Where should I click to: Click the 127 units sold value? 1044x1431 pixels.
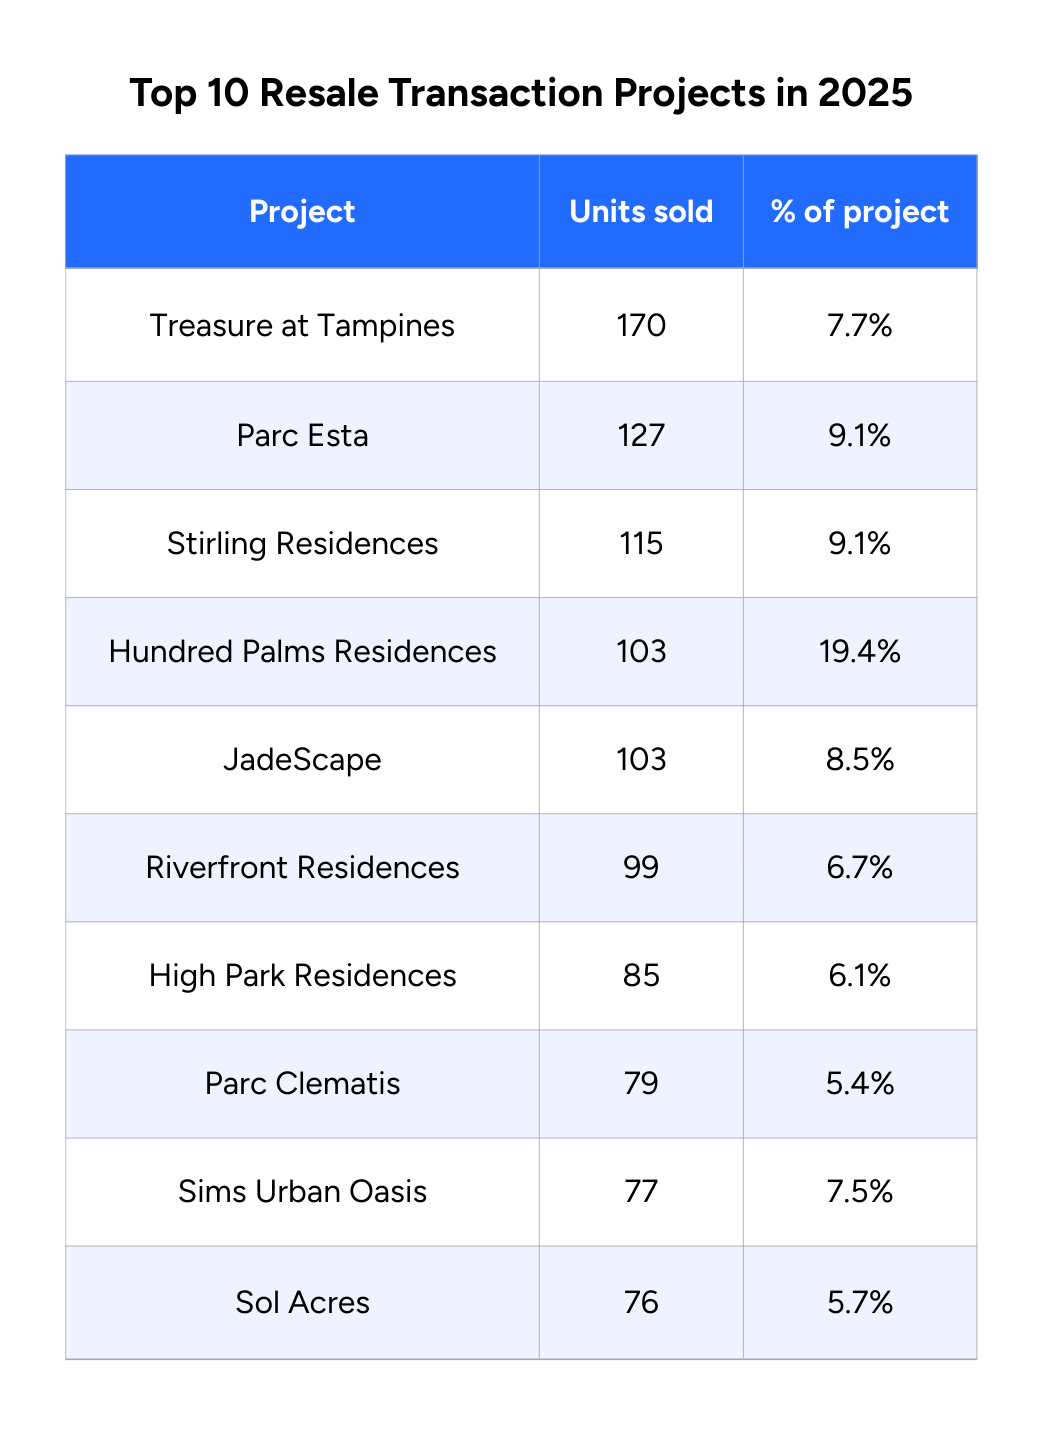[x=641, y=436]
